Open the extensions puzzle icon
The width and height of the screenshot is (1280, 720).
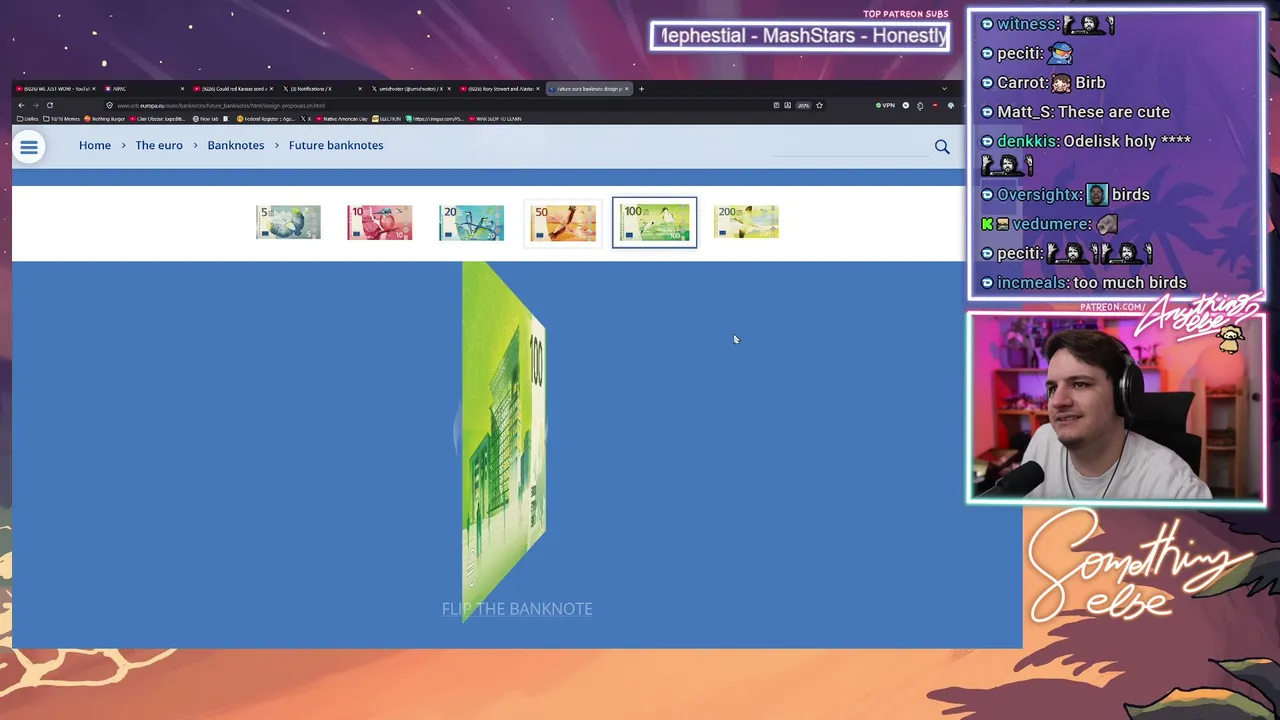[920, 105]
